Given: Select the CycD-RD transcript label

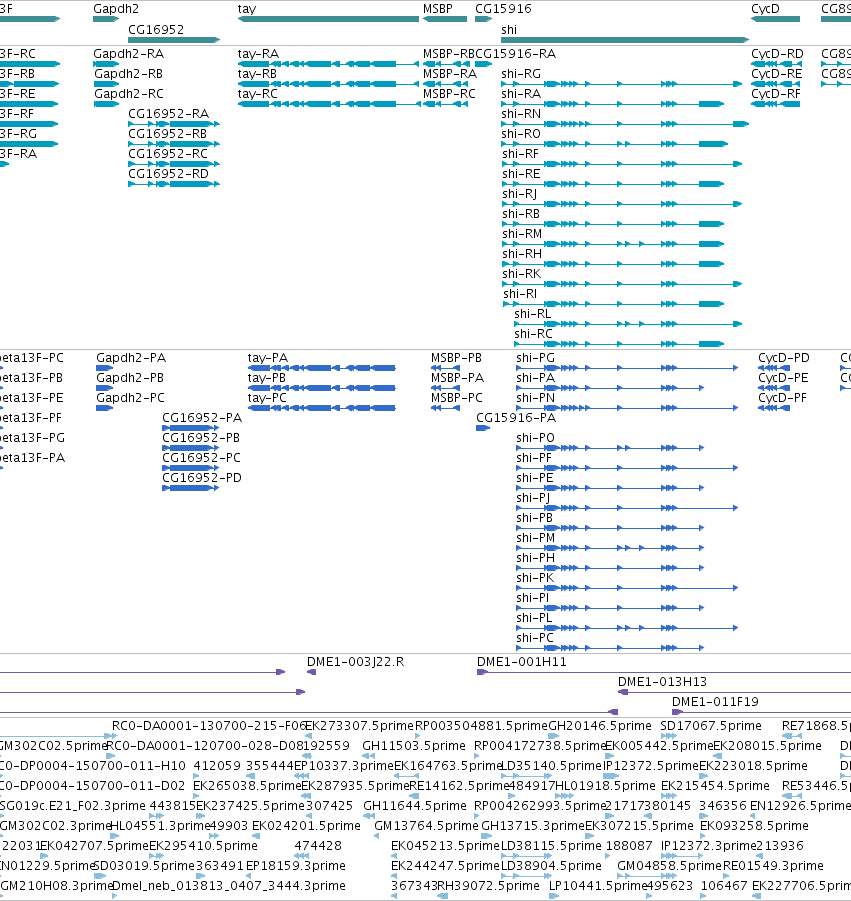Looking at the screenshot, I should point(777,53).
